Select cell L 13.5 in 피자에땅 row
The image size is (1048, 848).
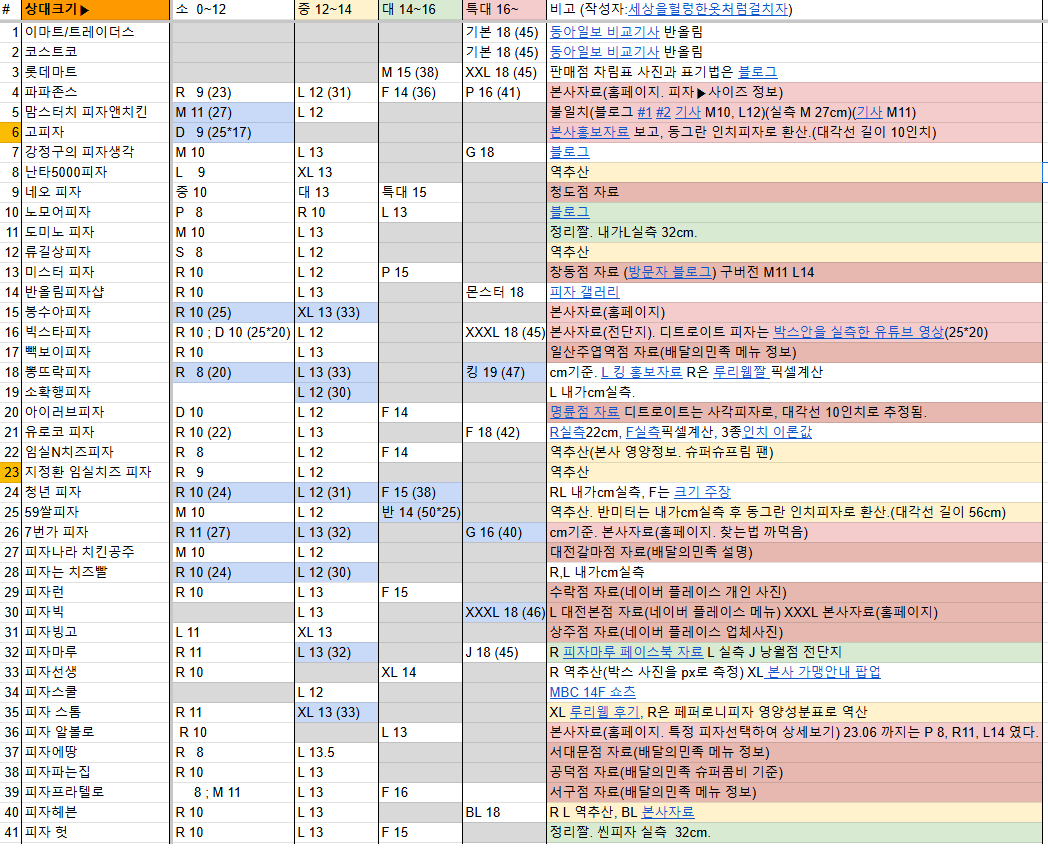coord(337,752)
